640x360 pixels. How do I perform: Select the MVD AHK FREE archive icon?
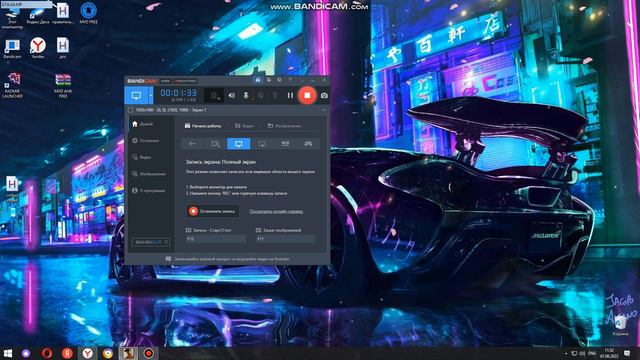[x=63, y=85]
